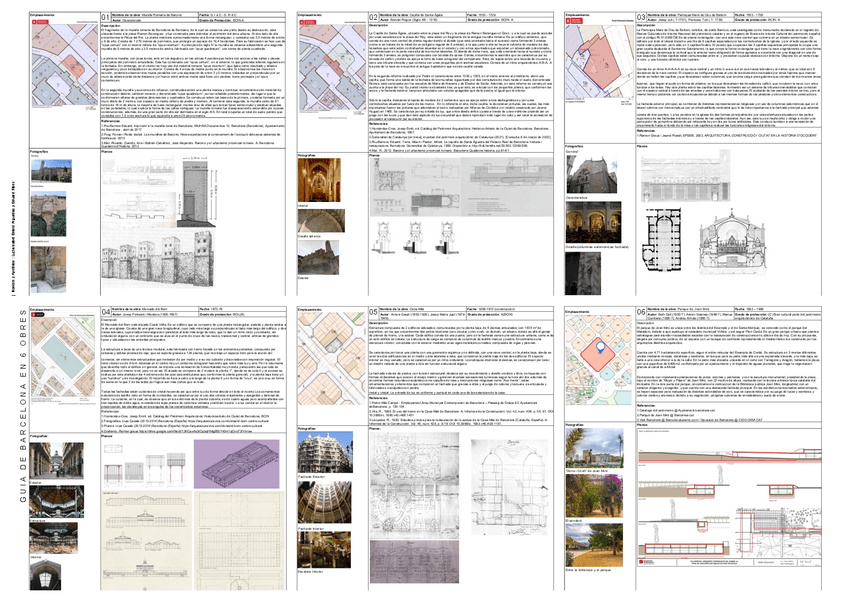
Task: Open the Casa Milà 'Fachada Interior' photo
Action: [x=324, y=503]
